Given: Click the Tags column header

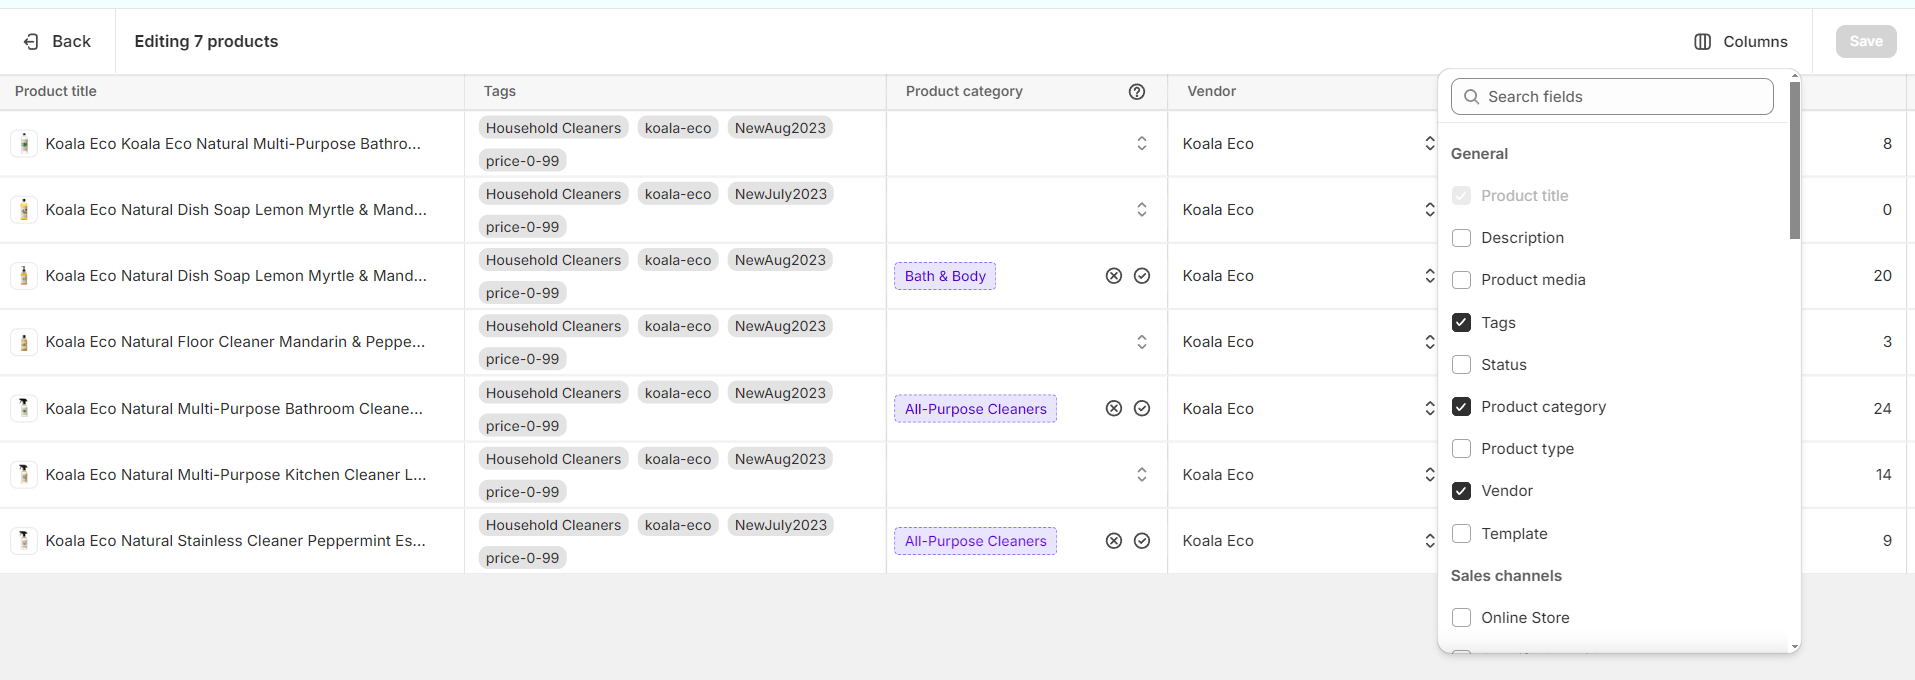Looking at the screenshot, I should (x=500, y=91).
